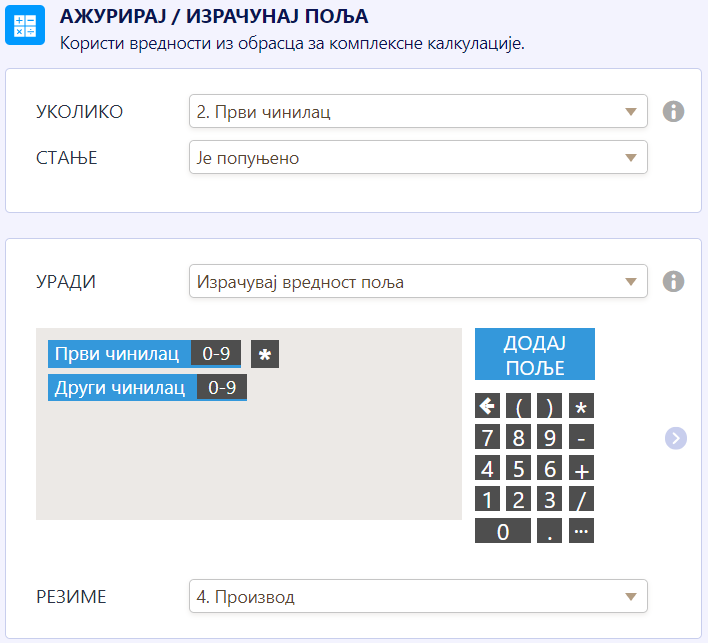Click the calculator icon beside the title
Viewport: 708px width, 643px height.
click(25, 25)
